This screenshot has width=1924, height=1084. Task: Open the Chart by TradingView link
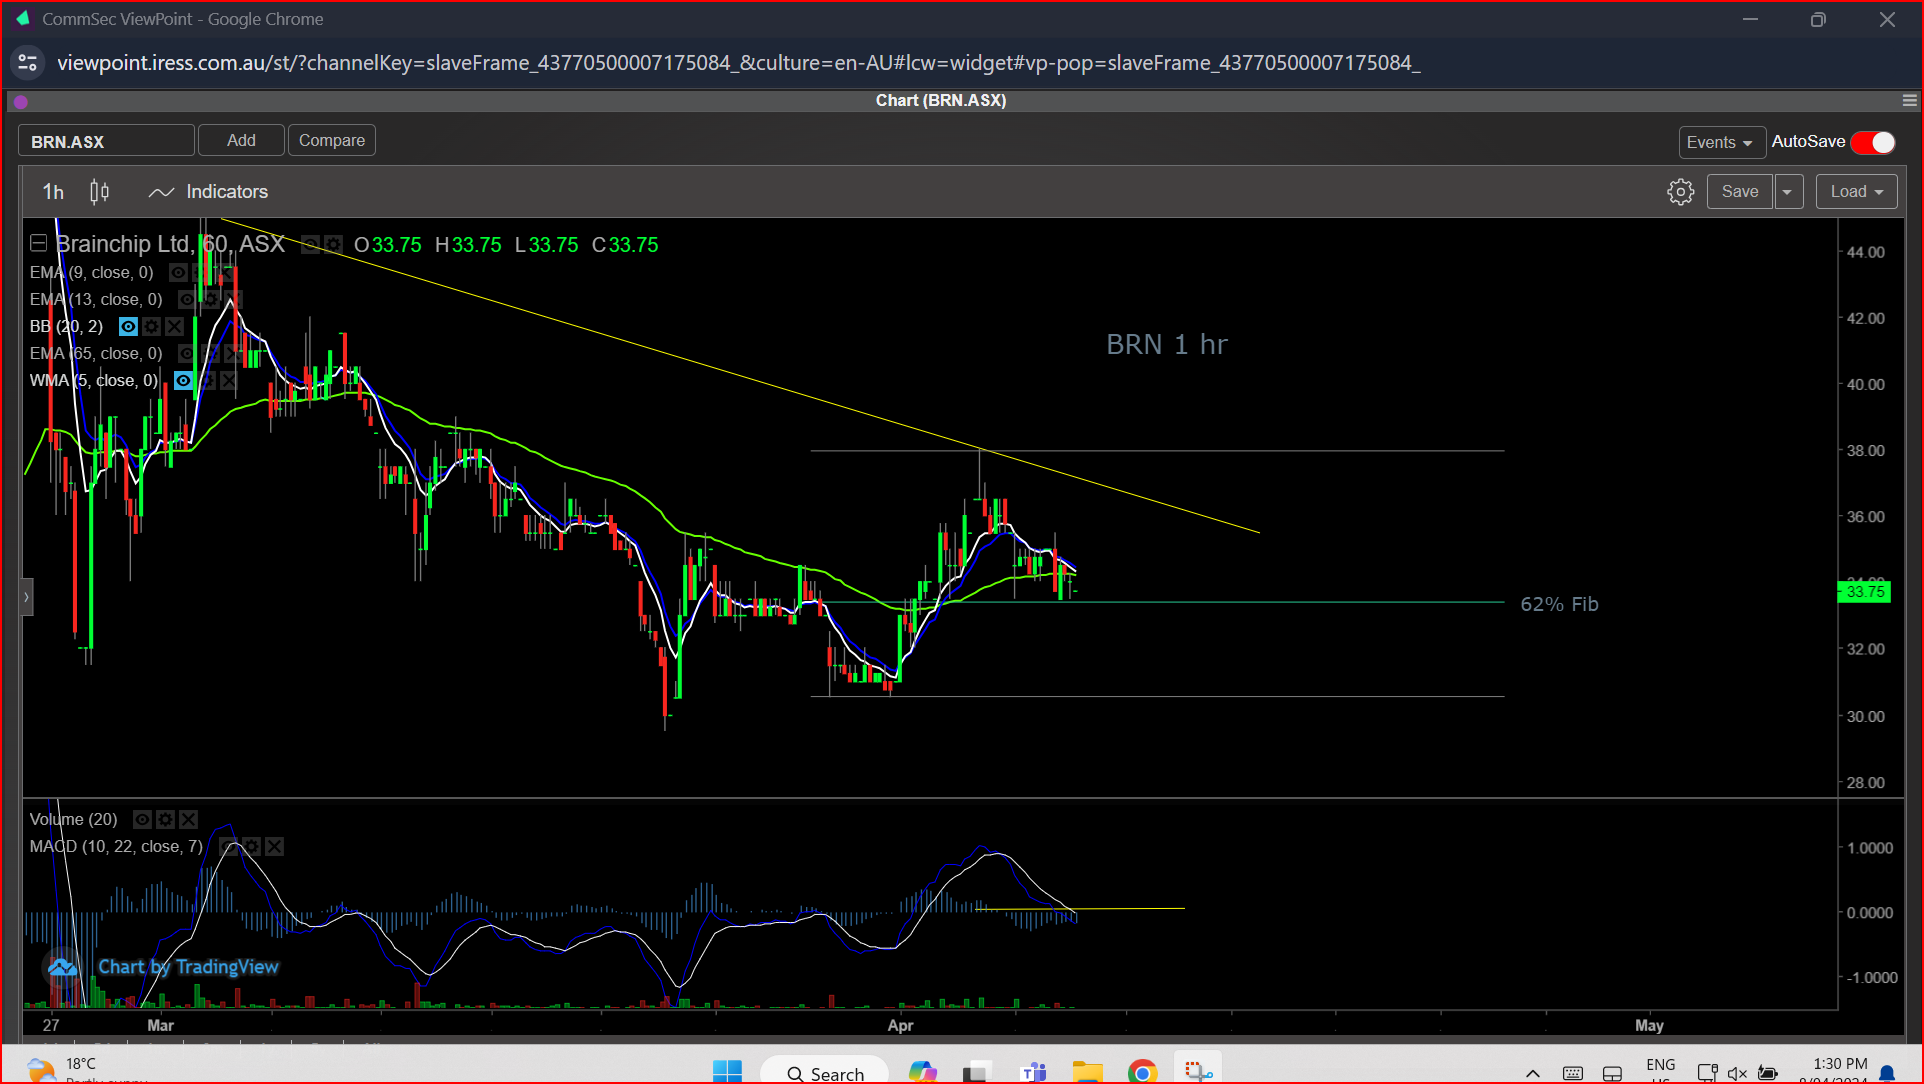pyautogui.click(x=188, y=966)
